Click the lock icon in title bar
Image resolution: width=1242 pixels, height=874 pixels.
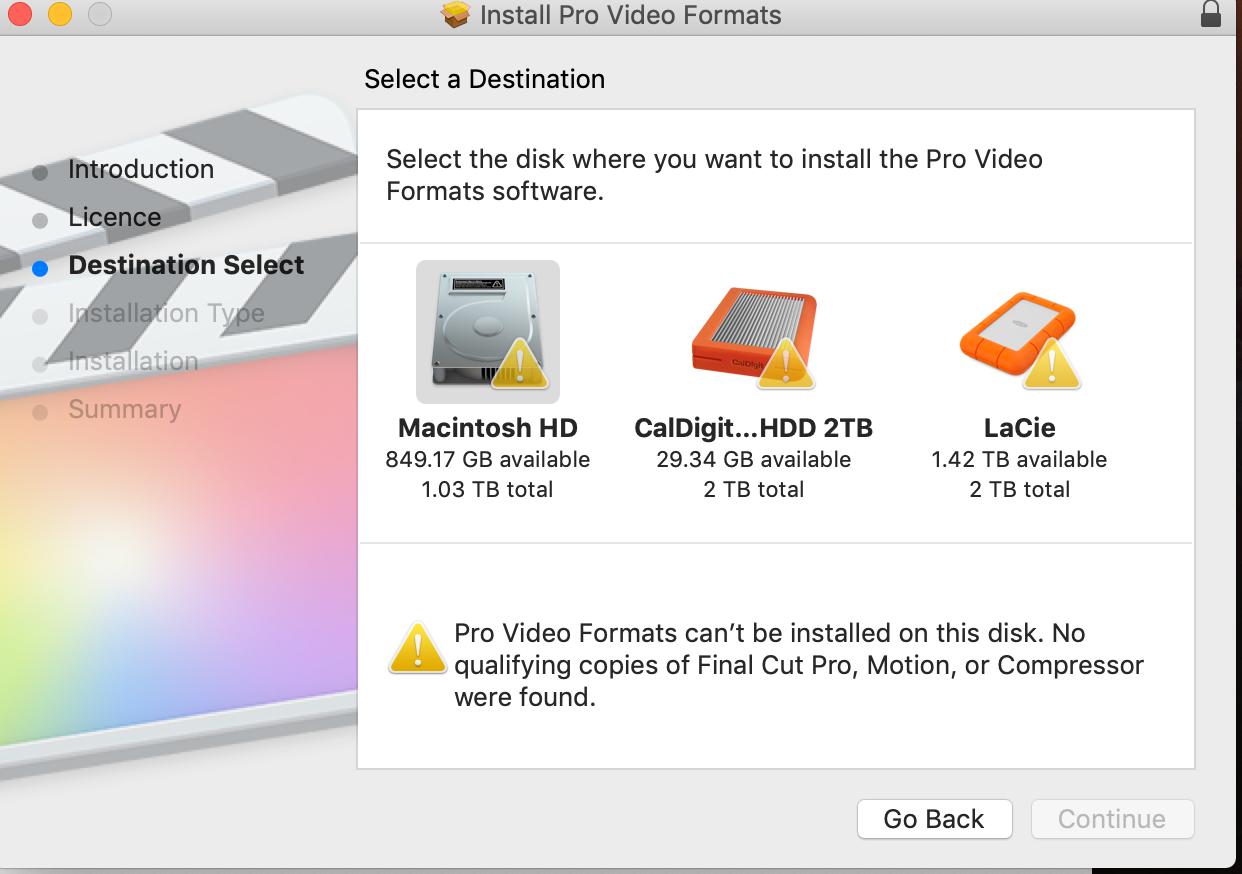coord(1211,15)
